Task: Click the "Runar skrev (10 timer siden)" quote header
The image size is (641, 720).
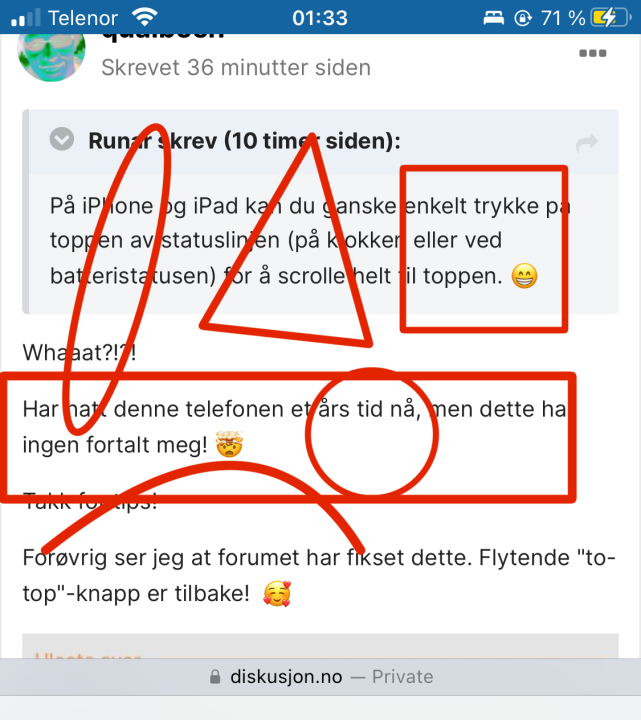Action: [x=244, y=141]
